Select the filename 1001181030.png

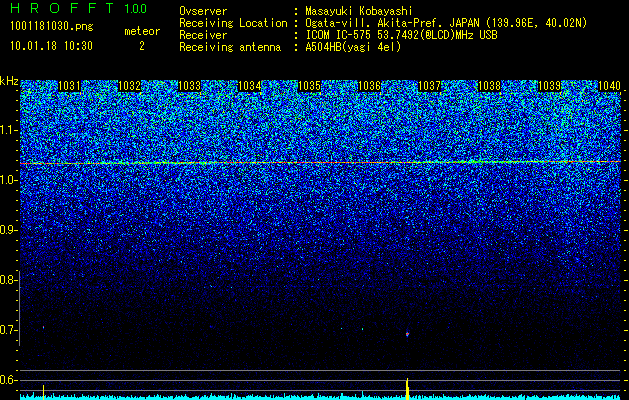click(52, 26)
